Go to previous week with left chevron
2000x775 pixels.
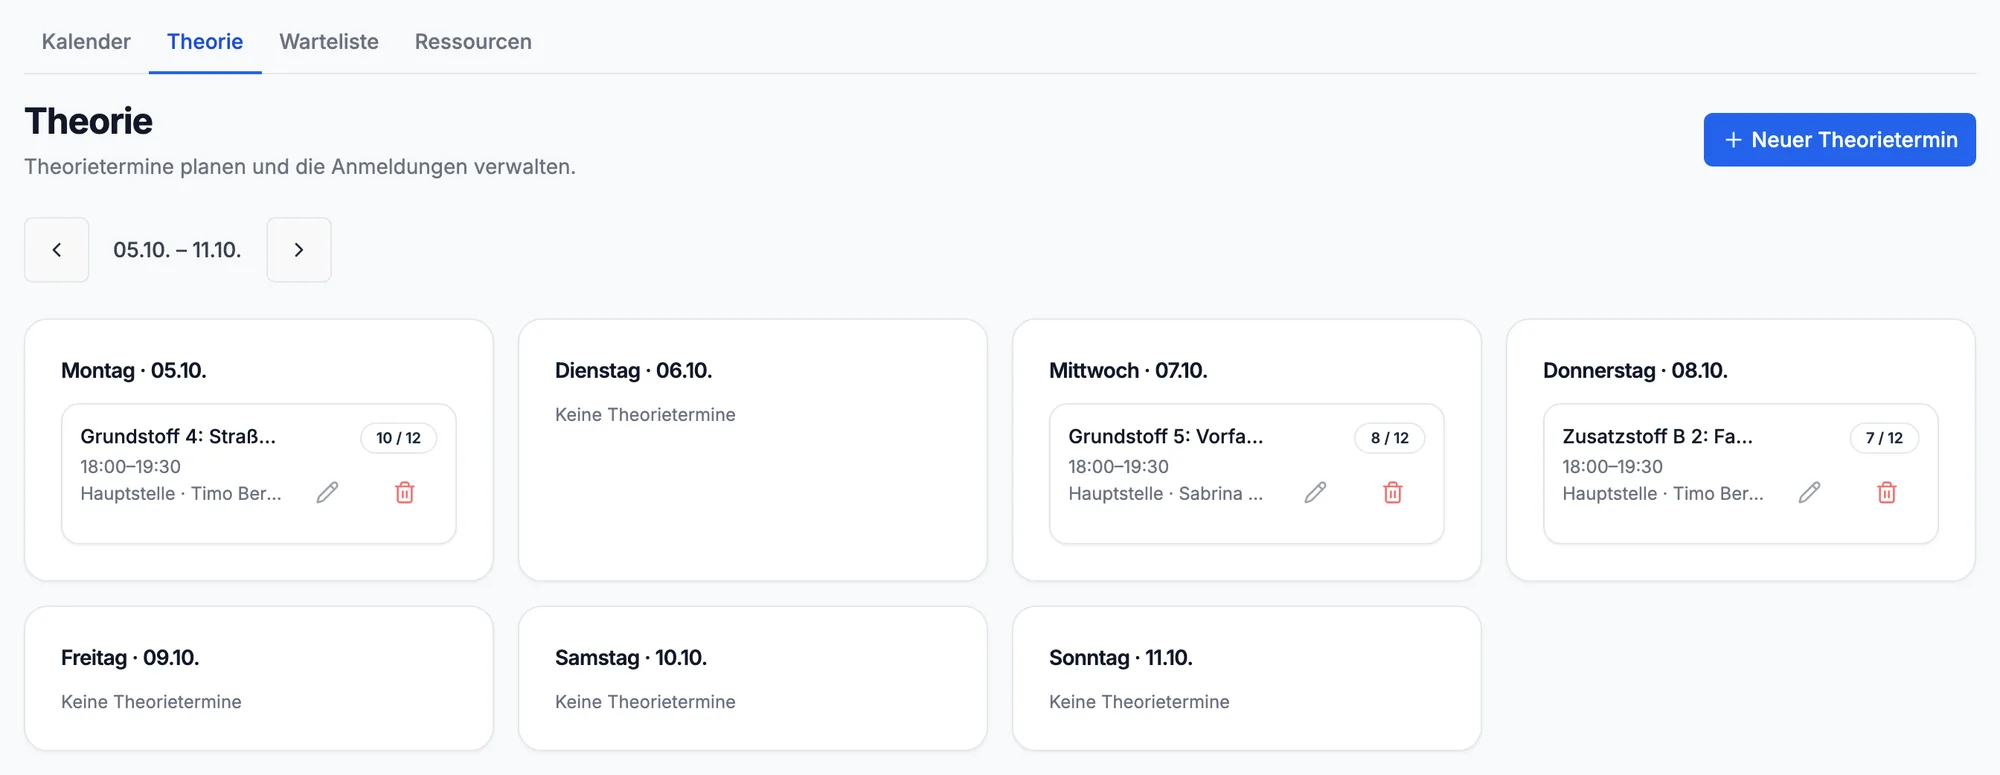coord(57,250)
